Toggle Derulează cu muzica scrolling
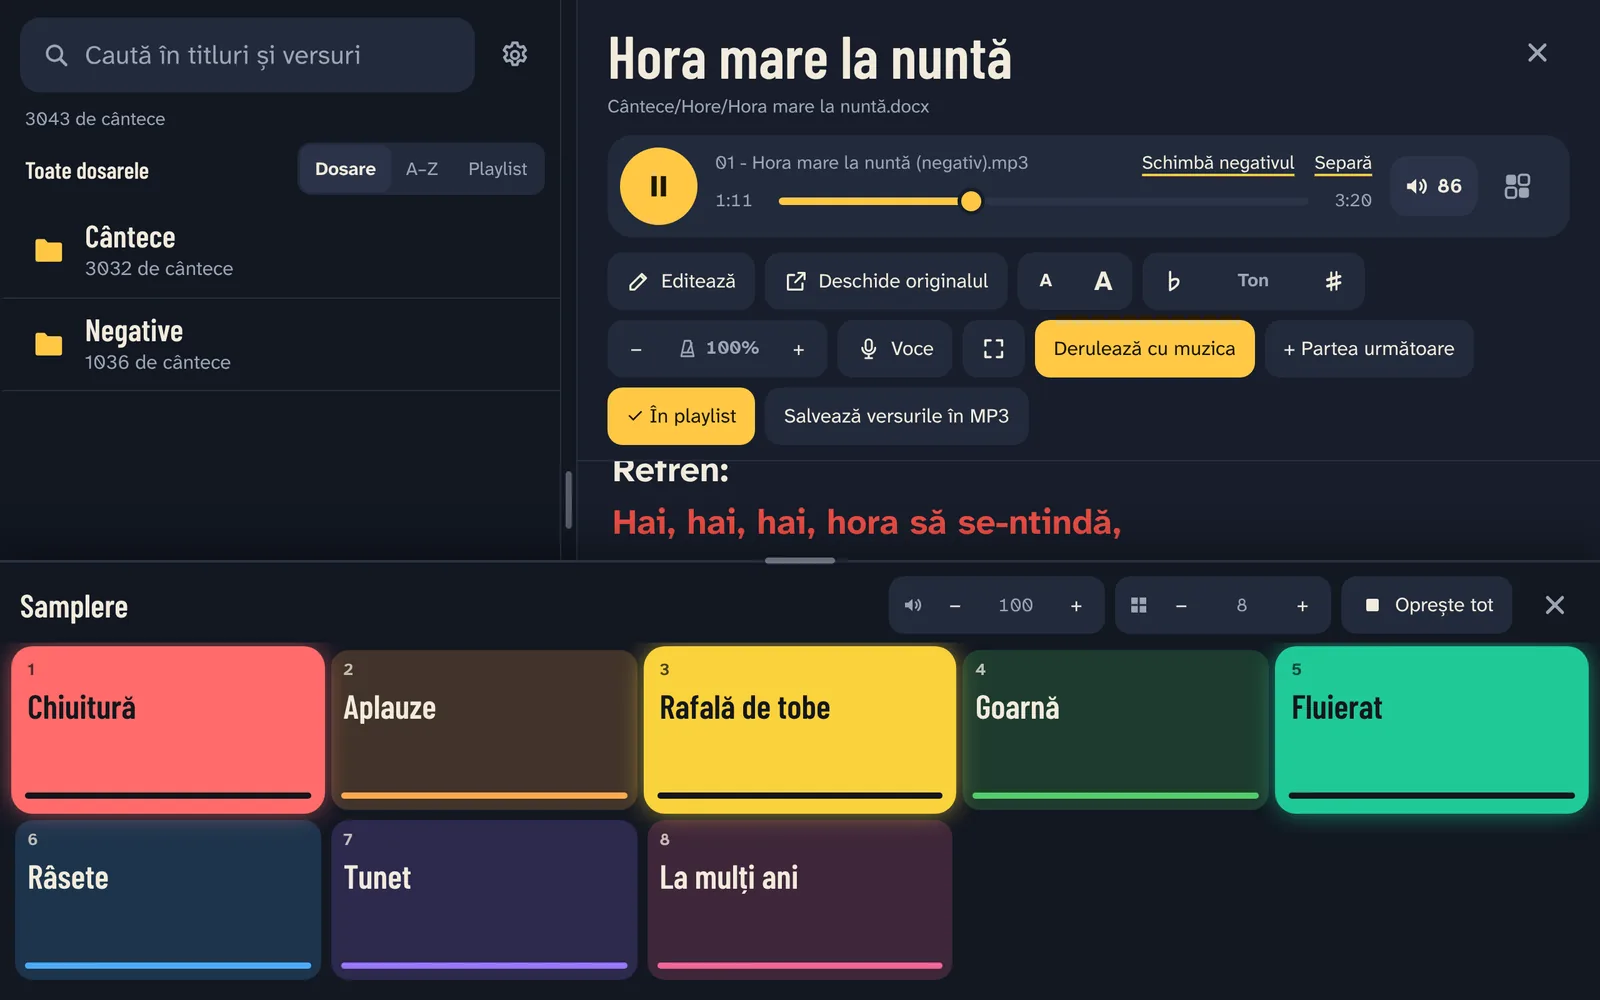1600x1000 pixels. point(1144,349)
